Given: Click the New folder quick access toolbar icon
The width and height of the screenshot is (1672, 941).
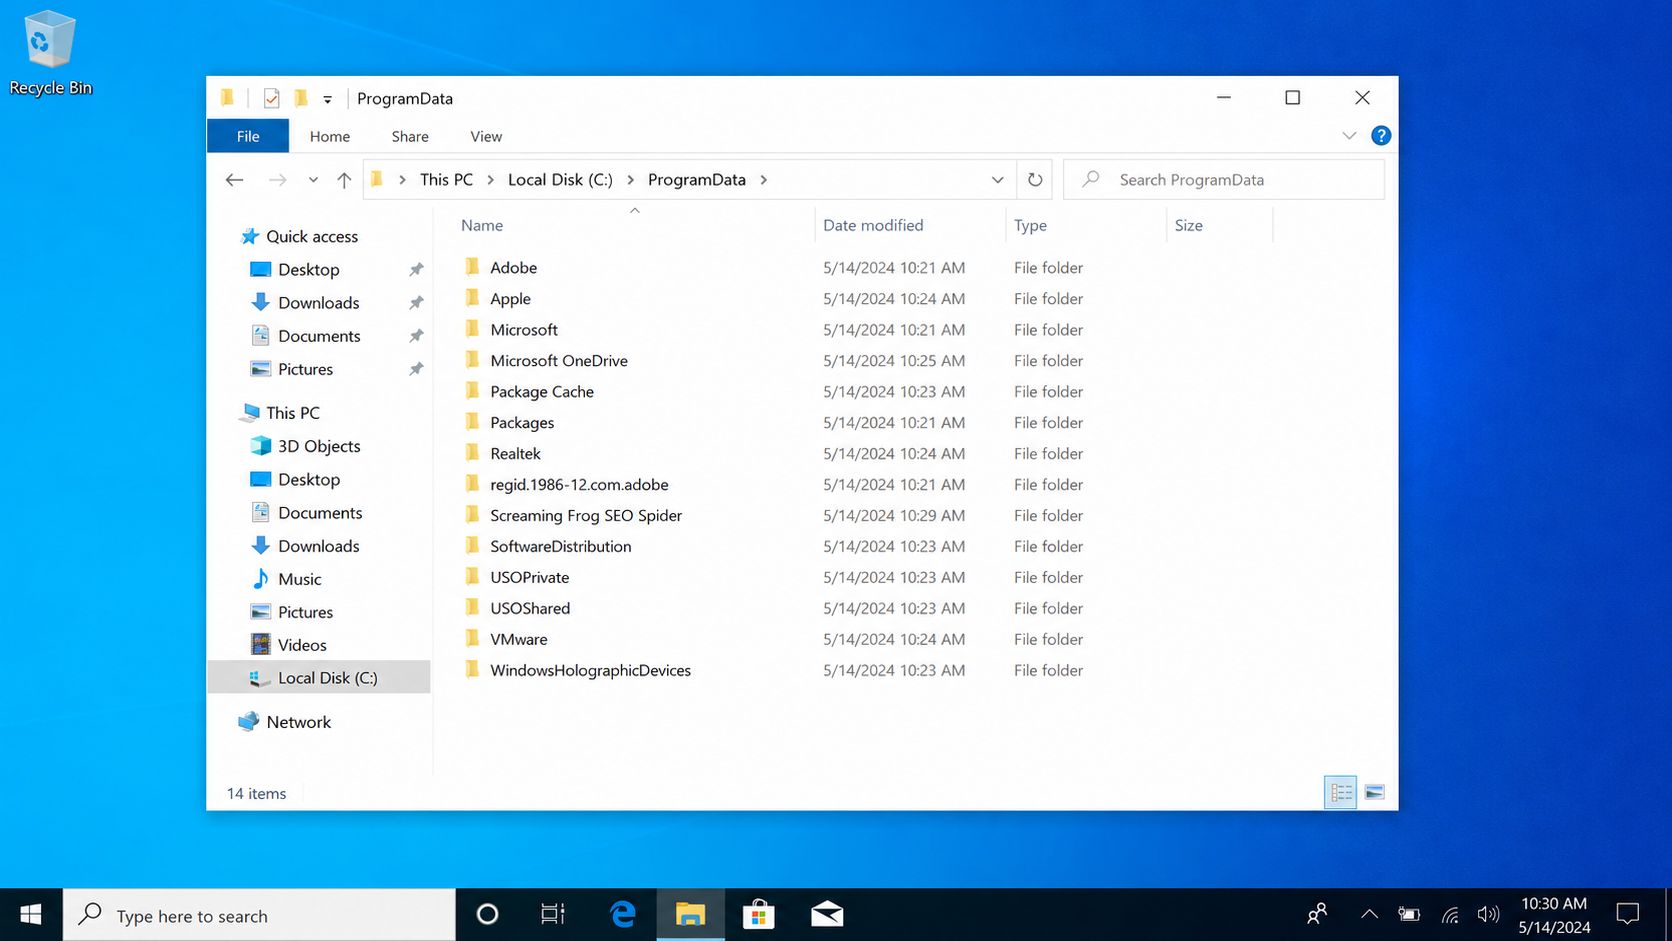Looking at the screenshot, I should (300, 98).
